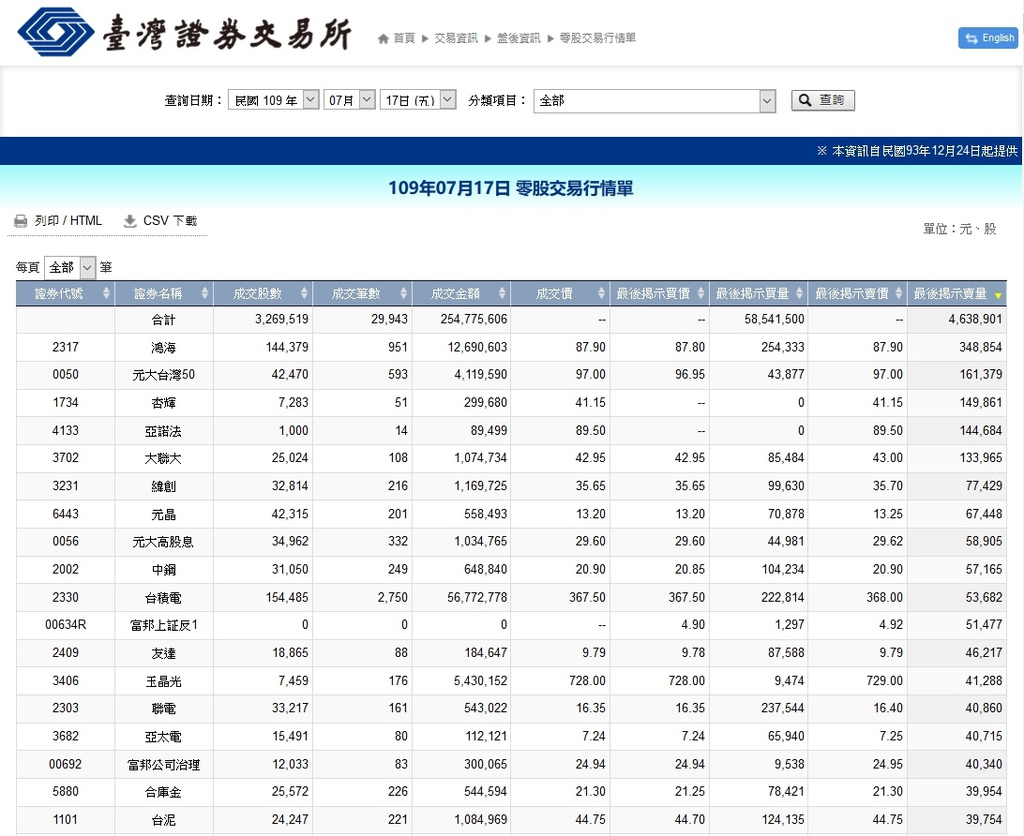Screen dimensions: 1024x836
Task: Click 台積電 trade count 2,750
Action: tap(392, 598)
